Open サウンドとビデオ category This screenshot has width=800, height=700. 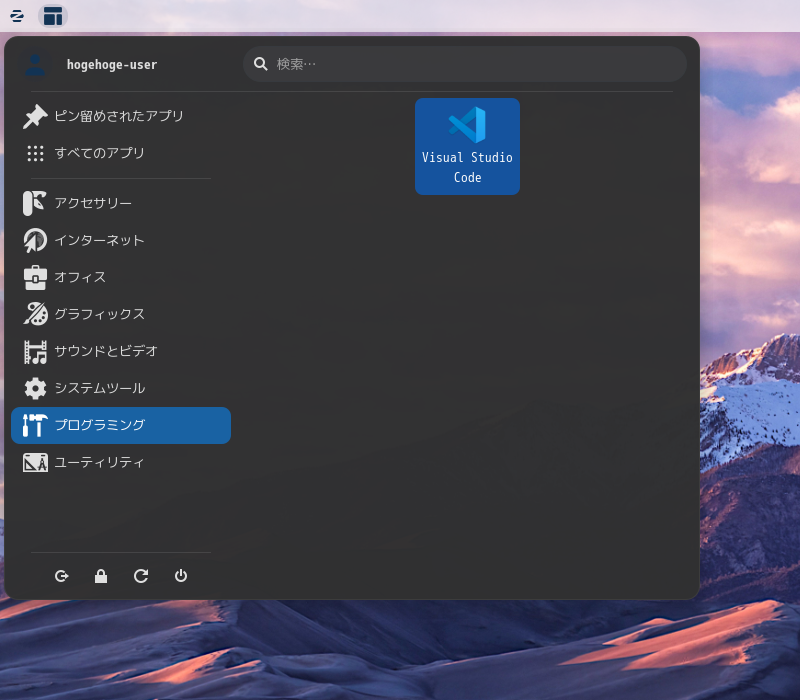tap(121, 351)
